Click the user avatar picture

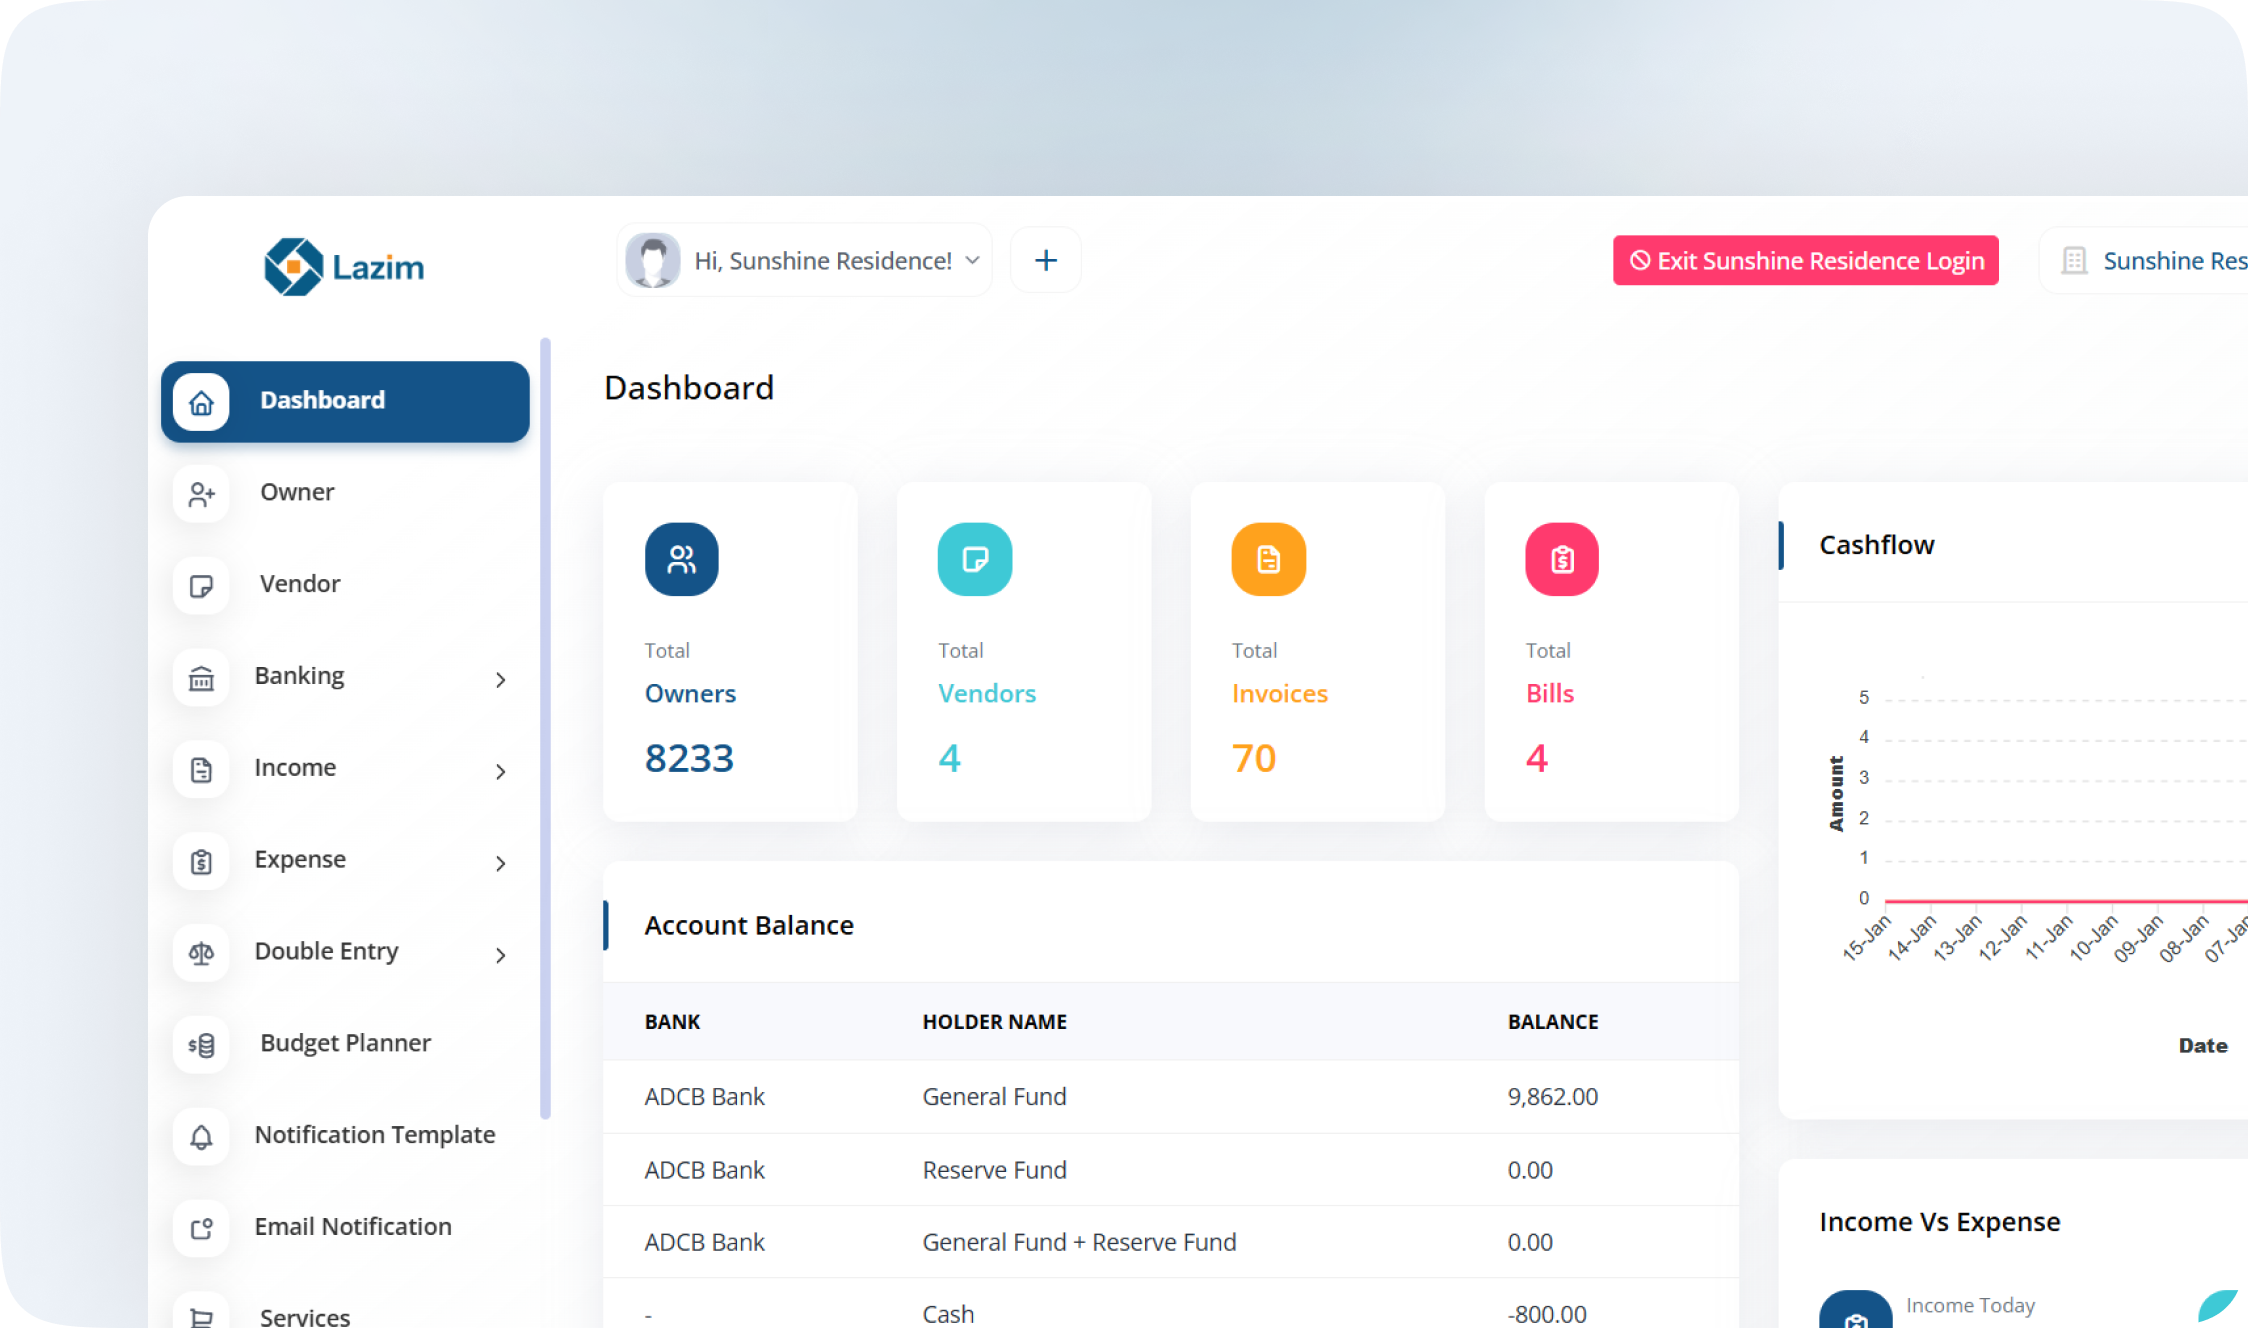tap(653, 261)
